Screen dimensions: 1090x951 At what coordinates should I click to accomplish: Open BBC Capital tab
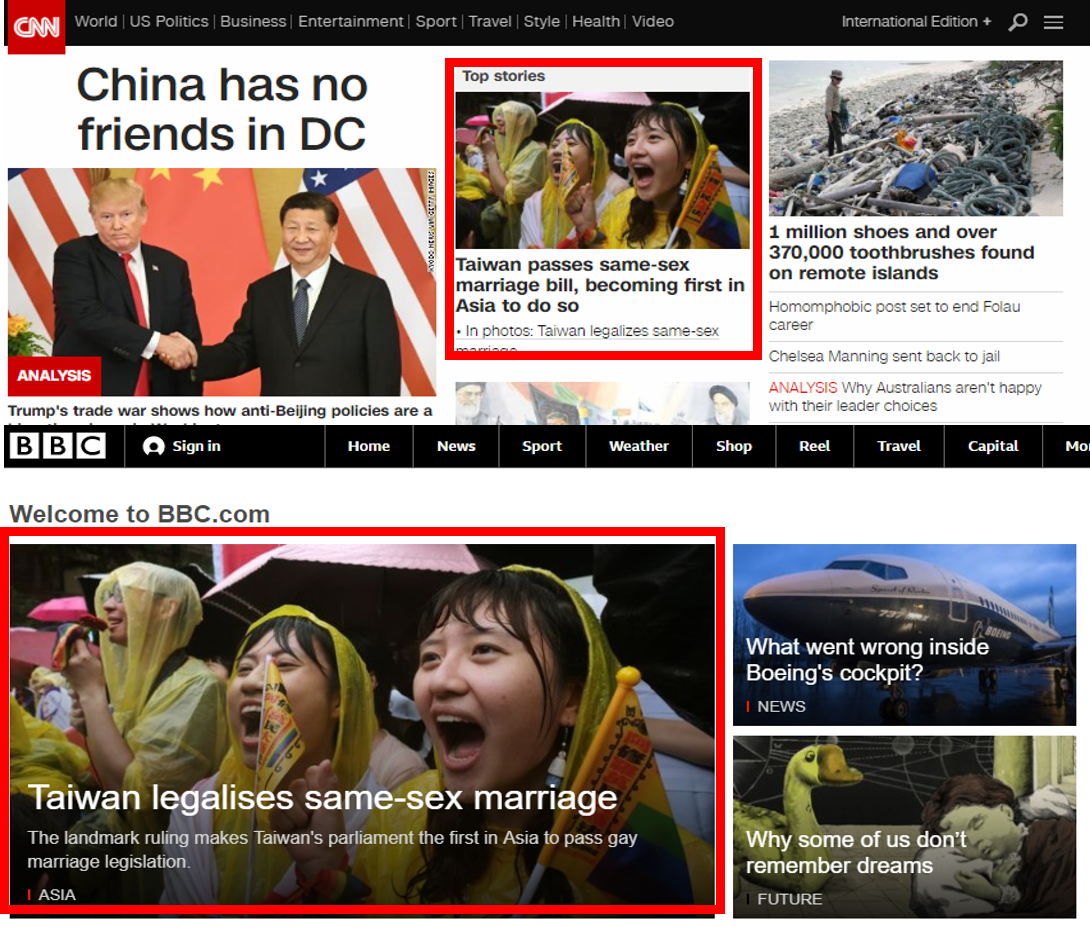[993, 446]
